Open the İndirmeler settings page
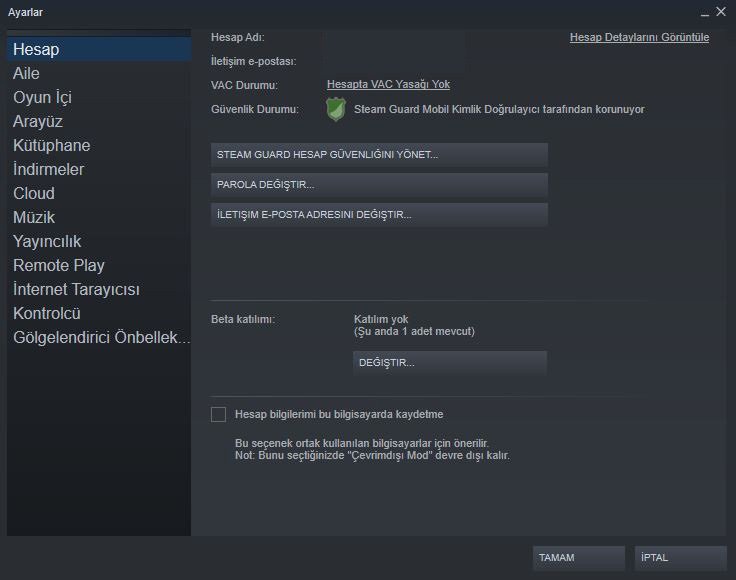 pyautogui.click(x=48, y=169)
